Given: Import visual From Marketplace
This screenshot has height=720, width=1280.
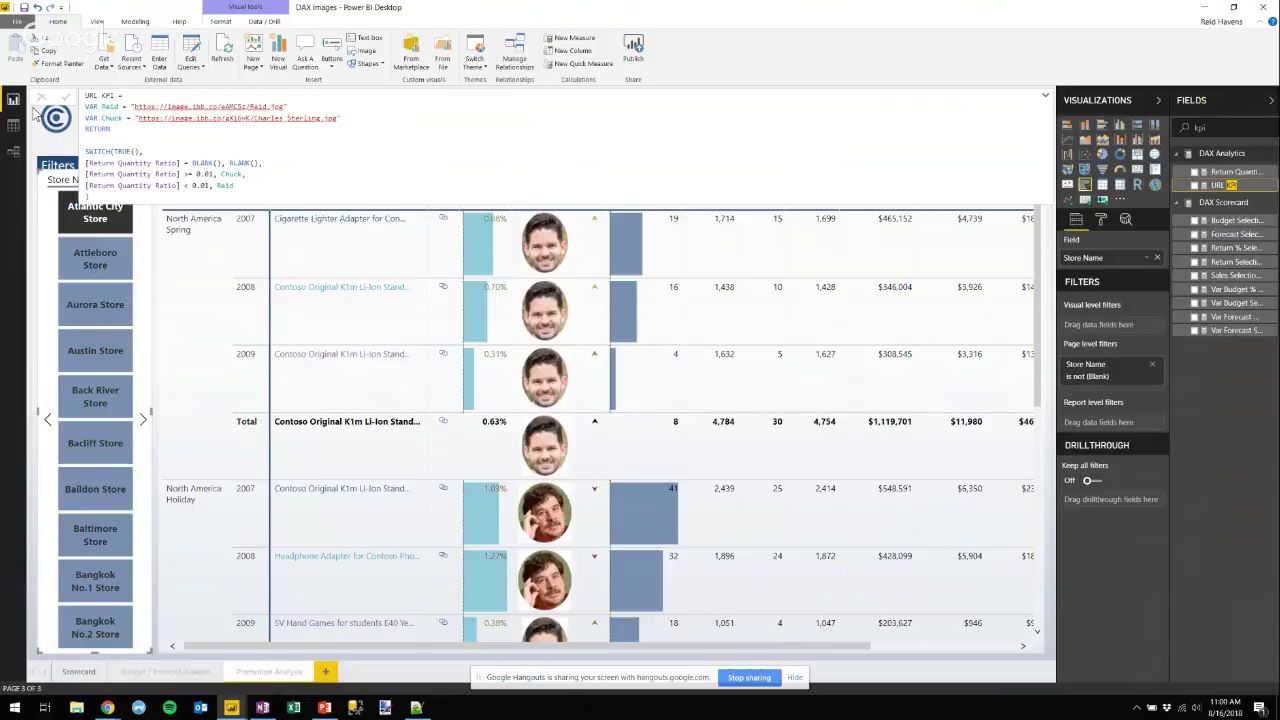Looking at the screenshot, I should 411,52.
